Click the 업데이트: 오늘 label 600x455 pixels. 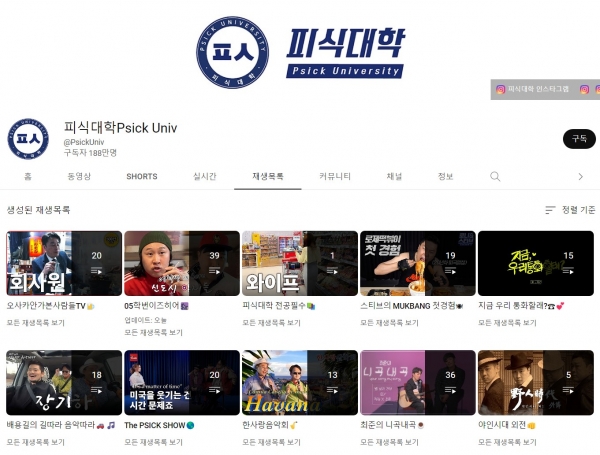(x=145, y=320)
